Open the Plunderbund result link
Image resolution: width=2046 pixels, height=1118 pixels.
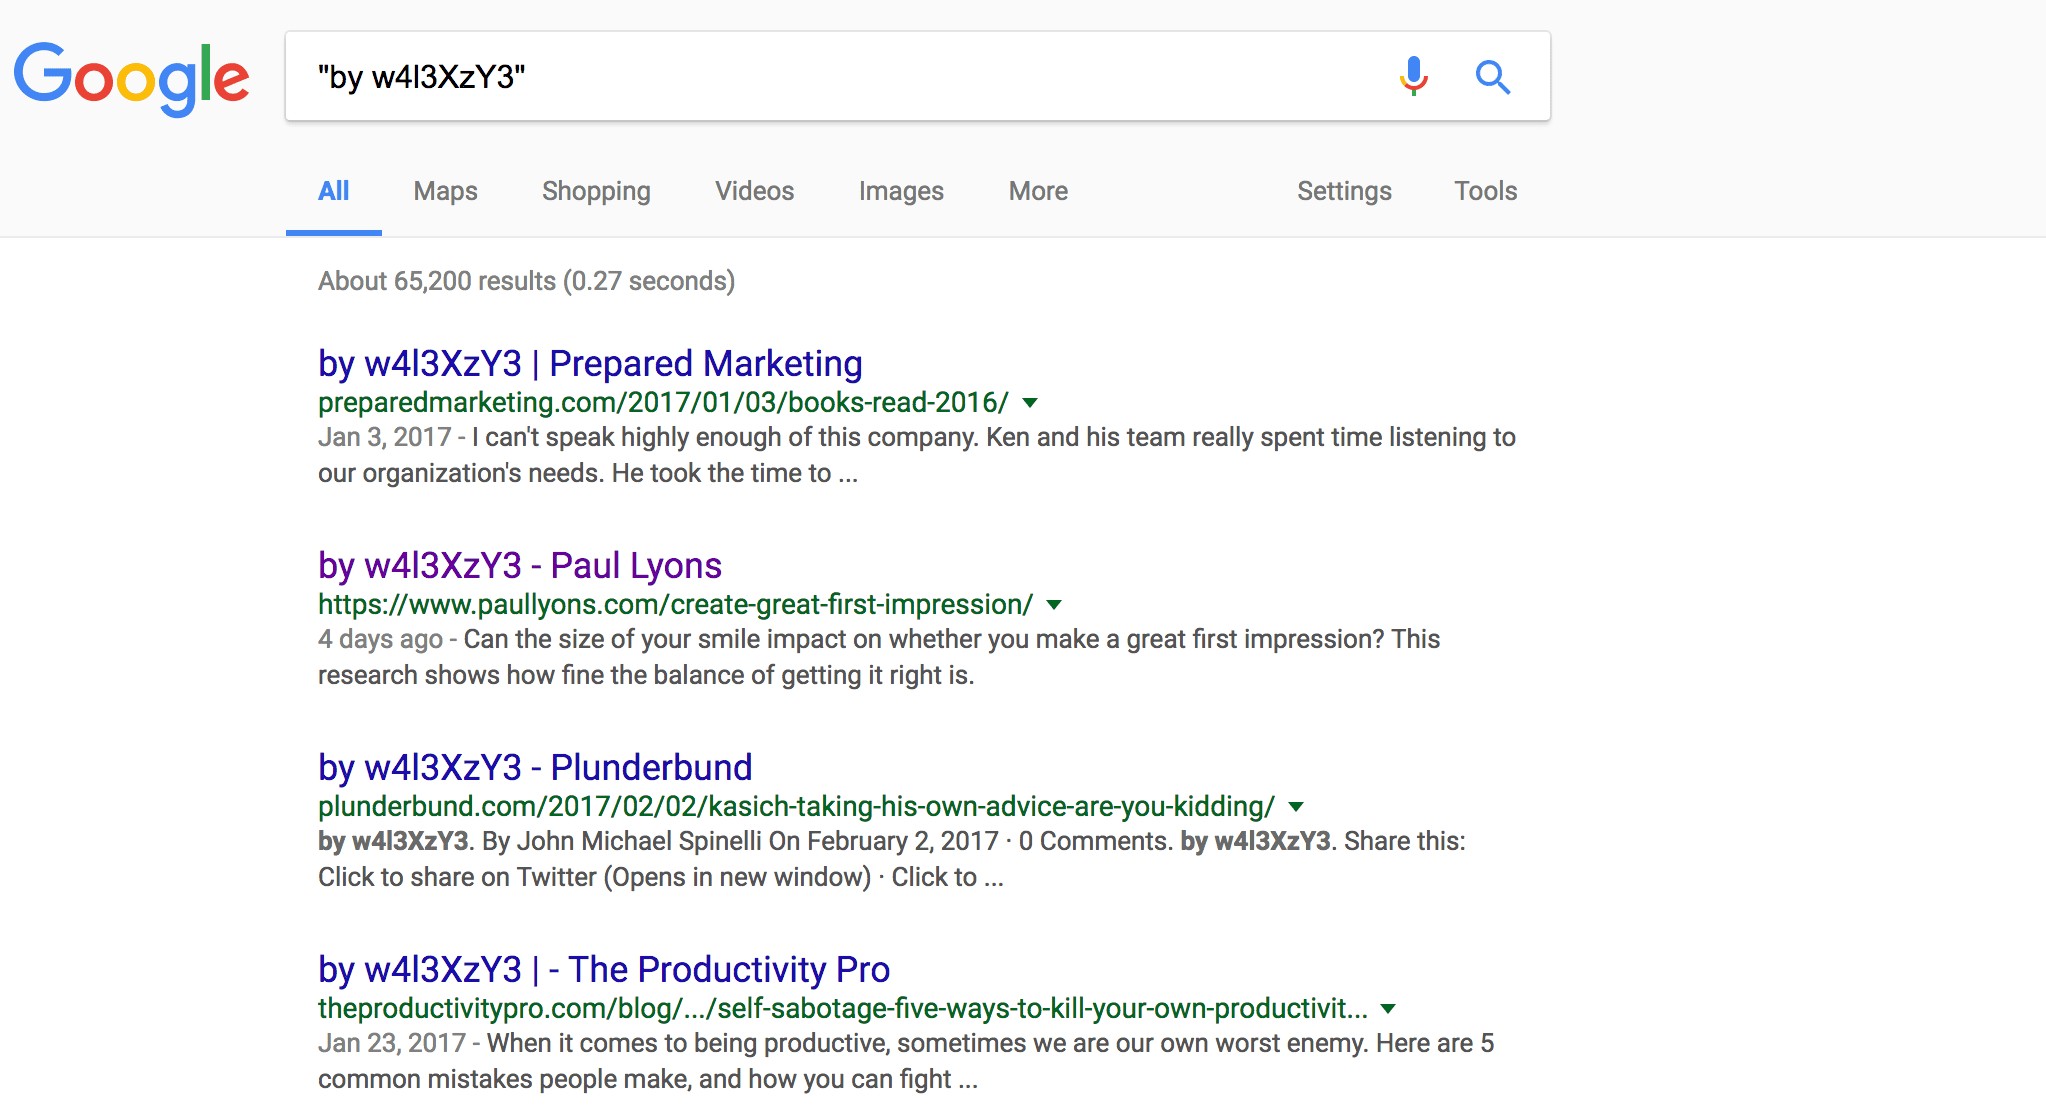(x=535, y=767)
